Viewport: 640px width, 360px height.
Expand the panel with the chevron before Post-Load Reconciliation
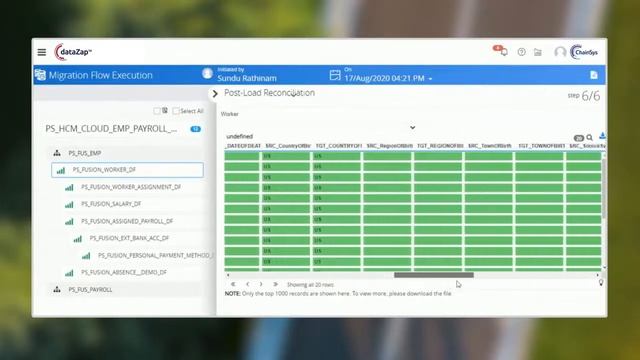click(215, 94)
